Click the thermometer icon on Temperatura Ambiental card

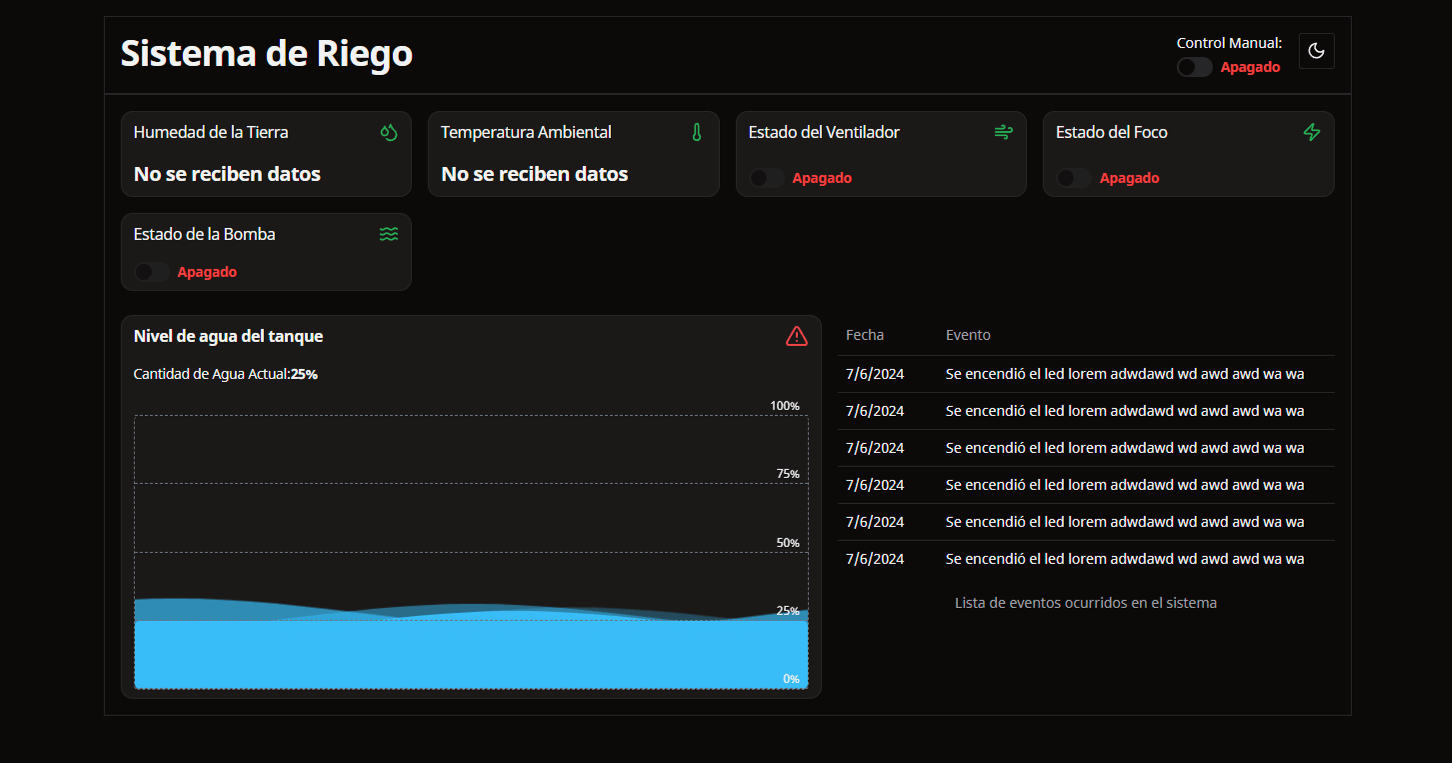697,132
